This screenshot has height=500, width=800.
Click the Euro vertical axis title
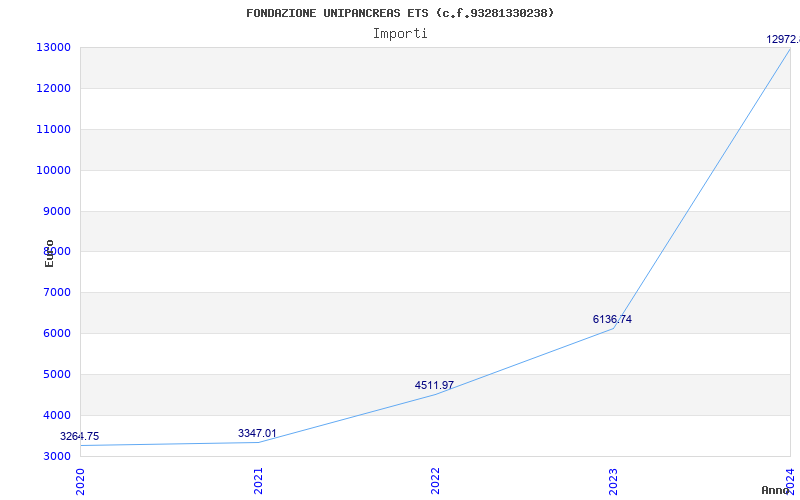(x=49, y=253)
